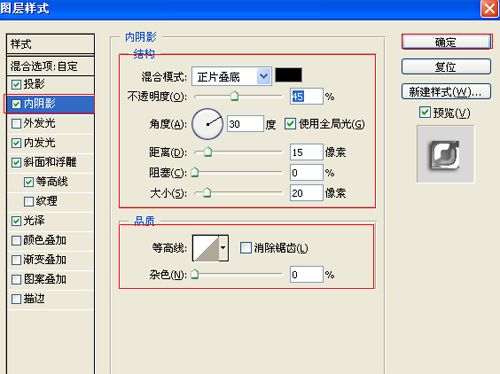Toggle the 斜面和浮雕 bevel checkbox
Viewport: 500px width, 374px height.
pos(16,163)
